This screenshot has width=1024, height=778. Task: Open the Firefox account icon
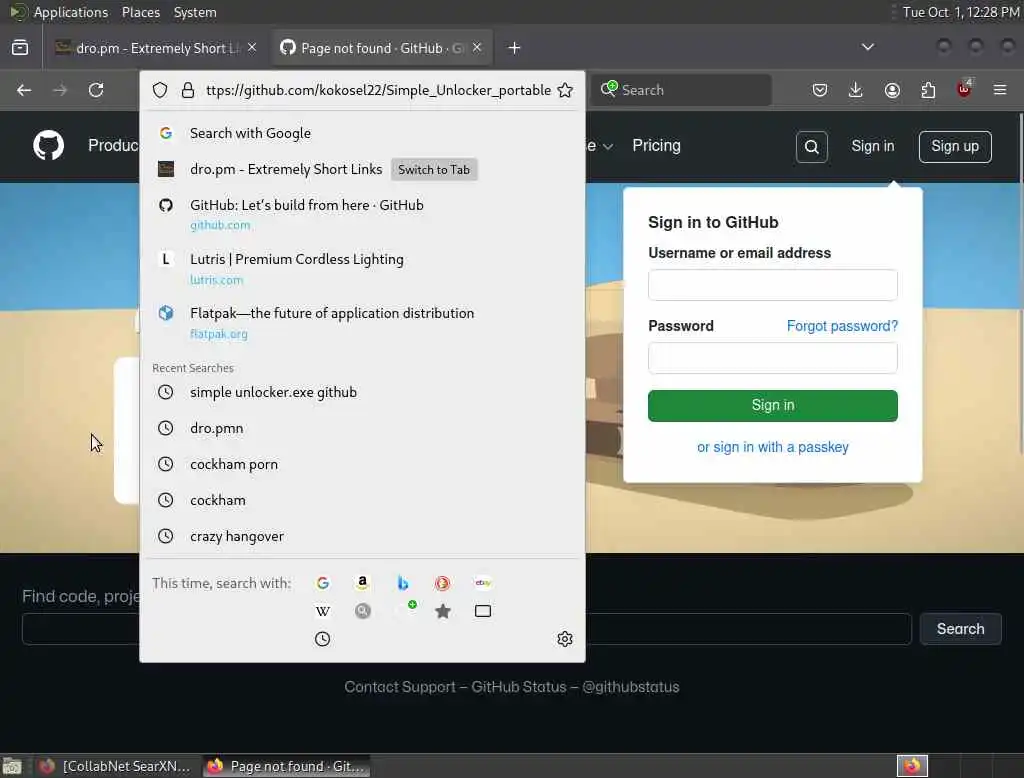[892, 90]
